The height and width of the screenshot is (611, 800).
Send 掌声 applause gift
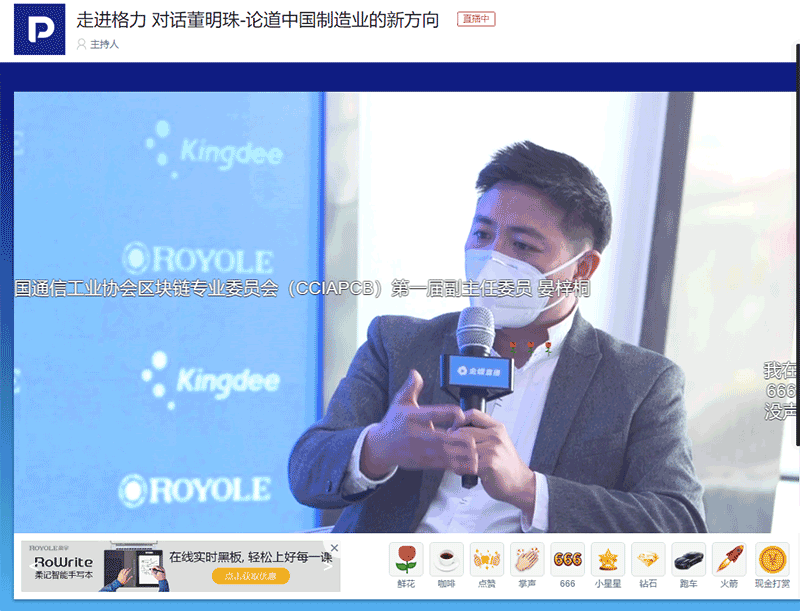(527, 560)
